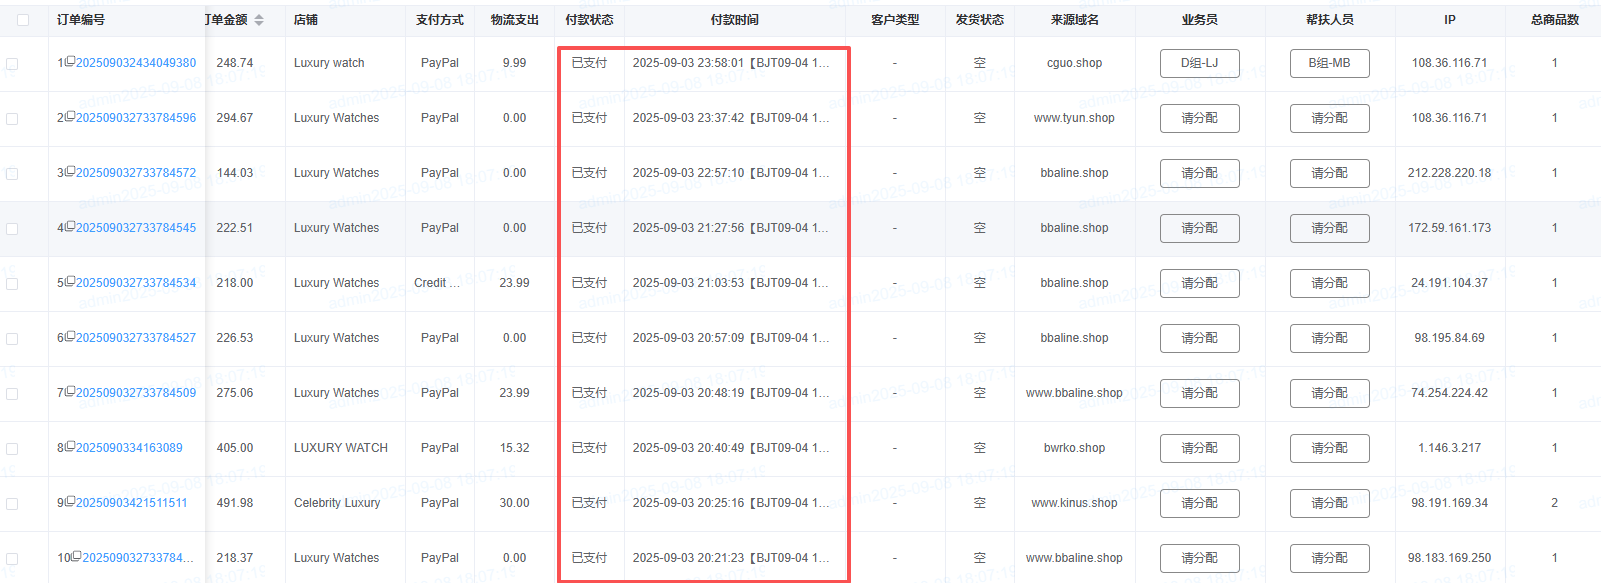
Task: Click the 付款时间 column header
Action: [734, 20]
